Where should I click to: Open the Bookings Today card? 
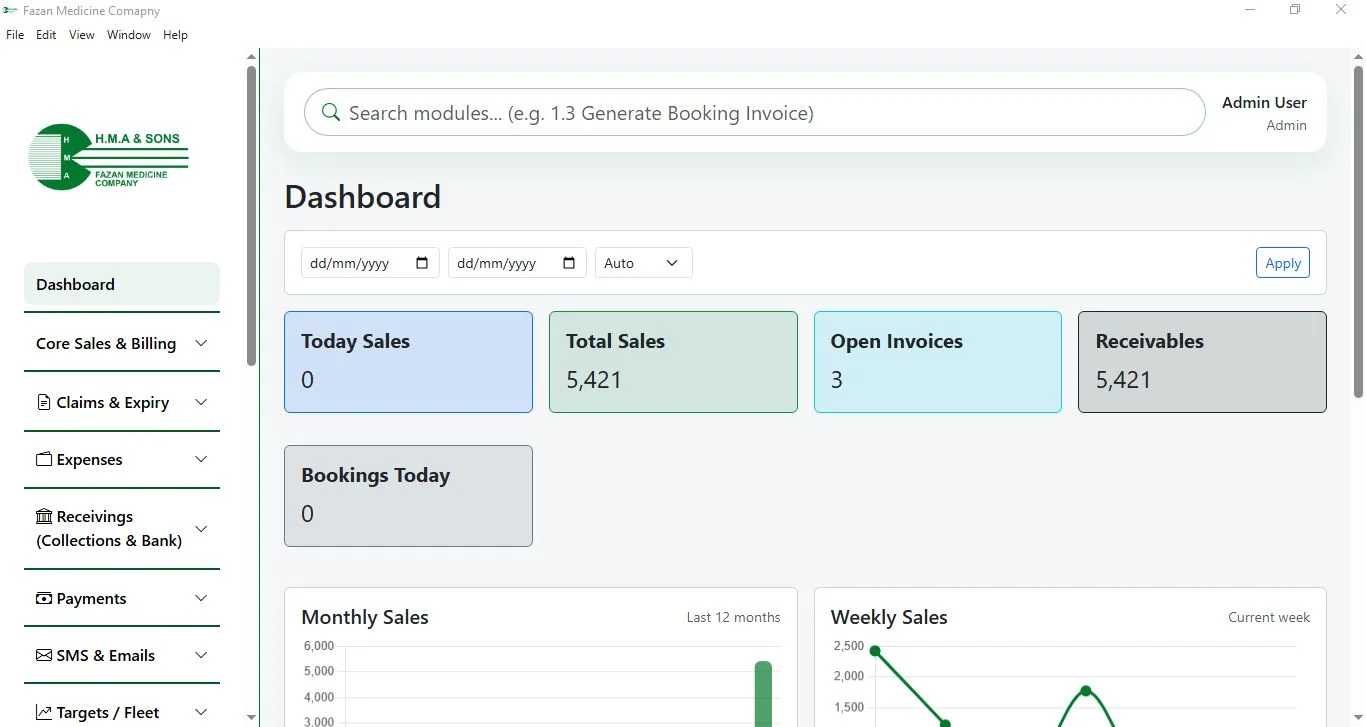point(408,496)
